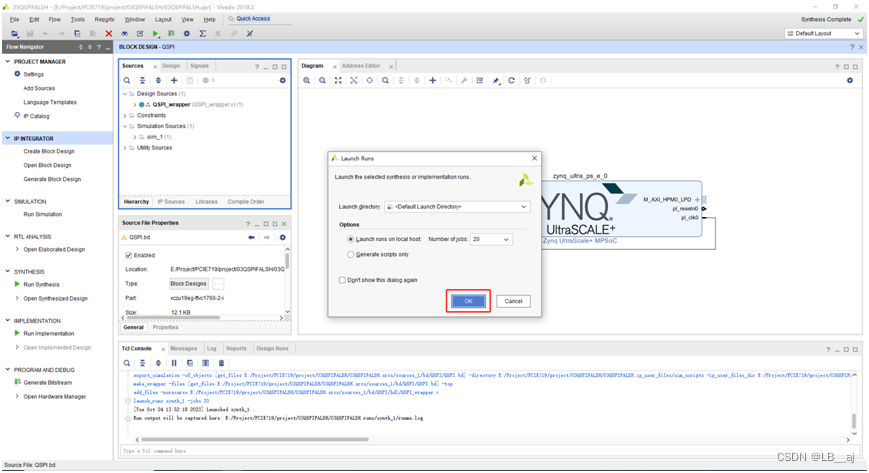Open Settings in Project Manager
Viewport: 869px width, 473px height.
tap(33, 74)
